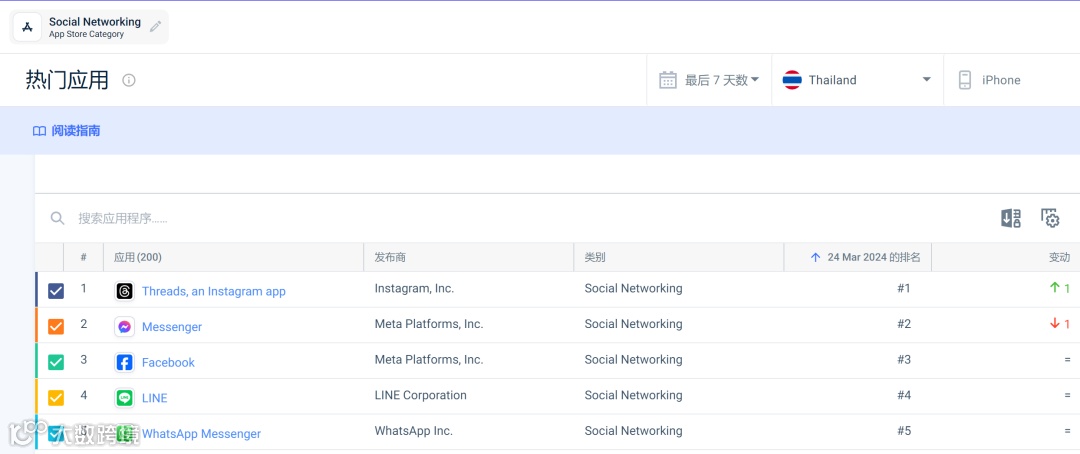
Task: Click the Thailand flag icon
Action: (792, 80)
